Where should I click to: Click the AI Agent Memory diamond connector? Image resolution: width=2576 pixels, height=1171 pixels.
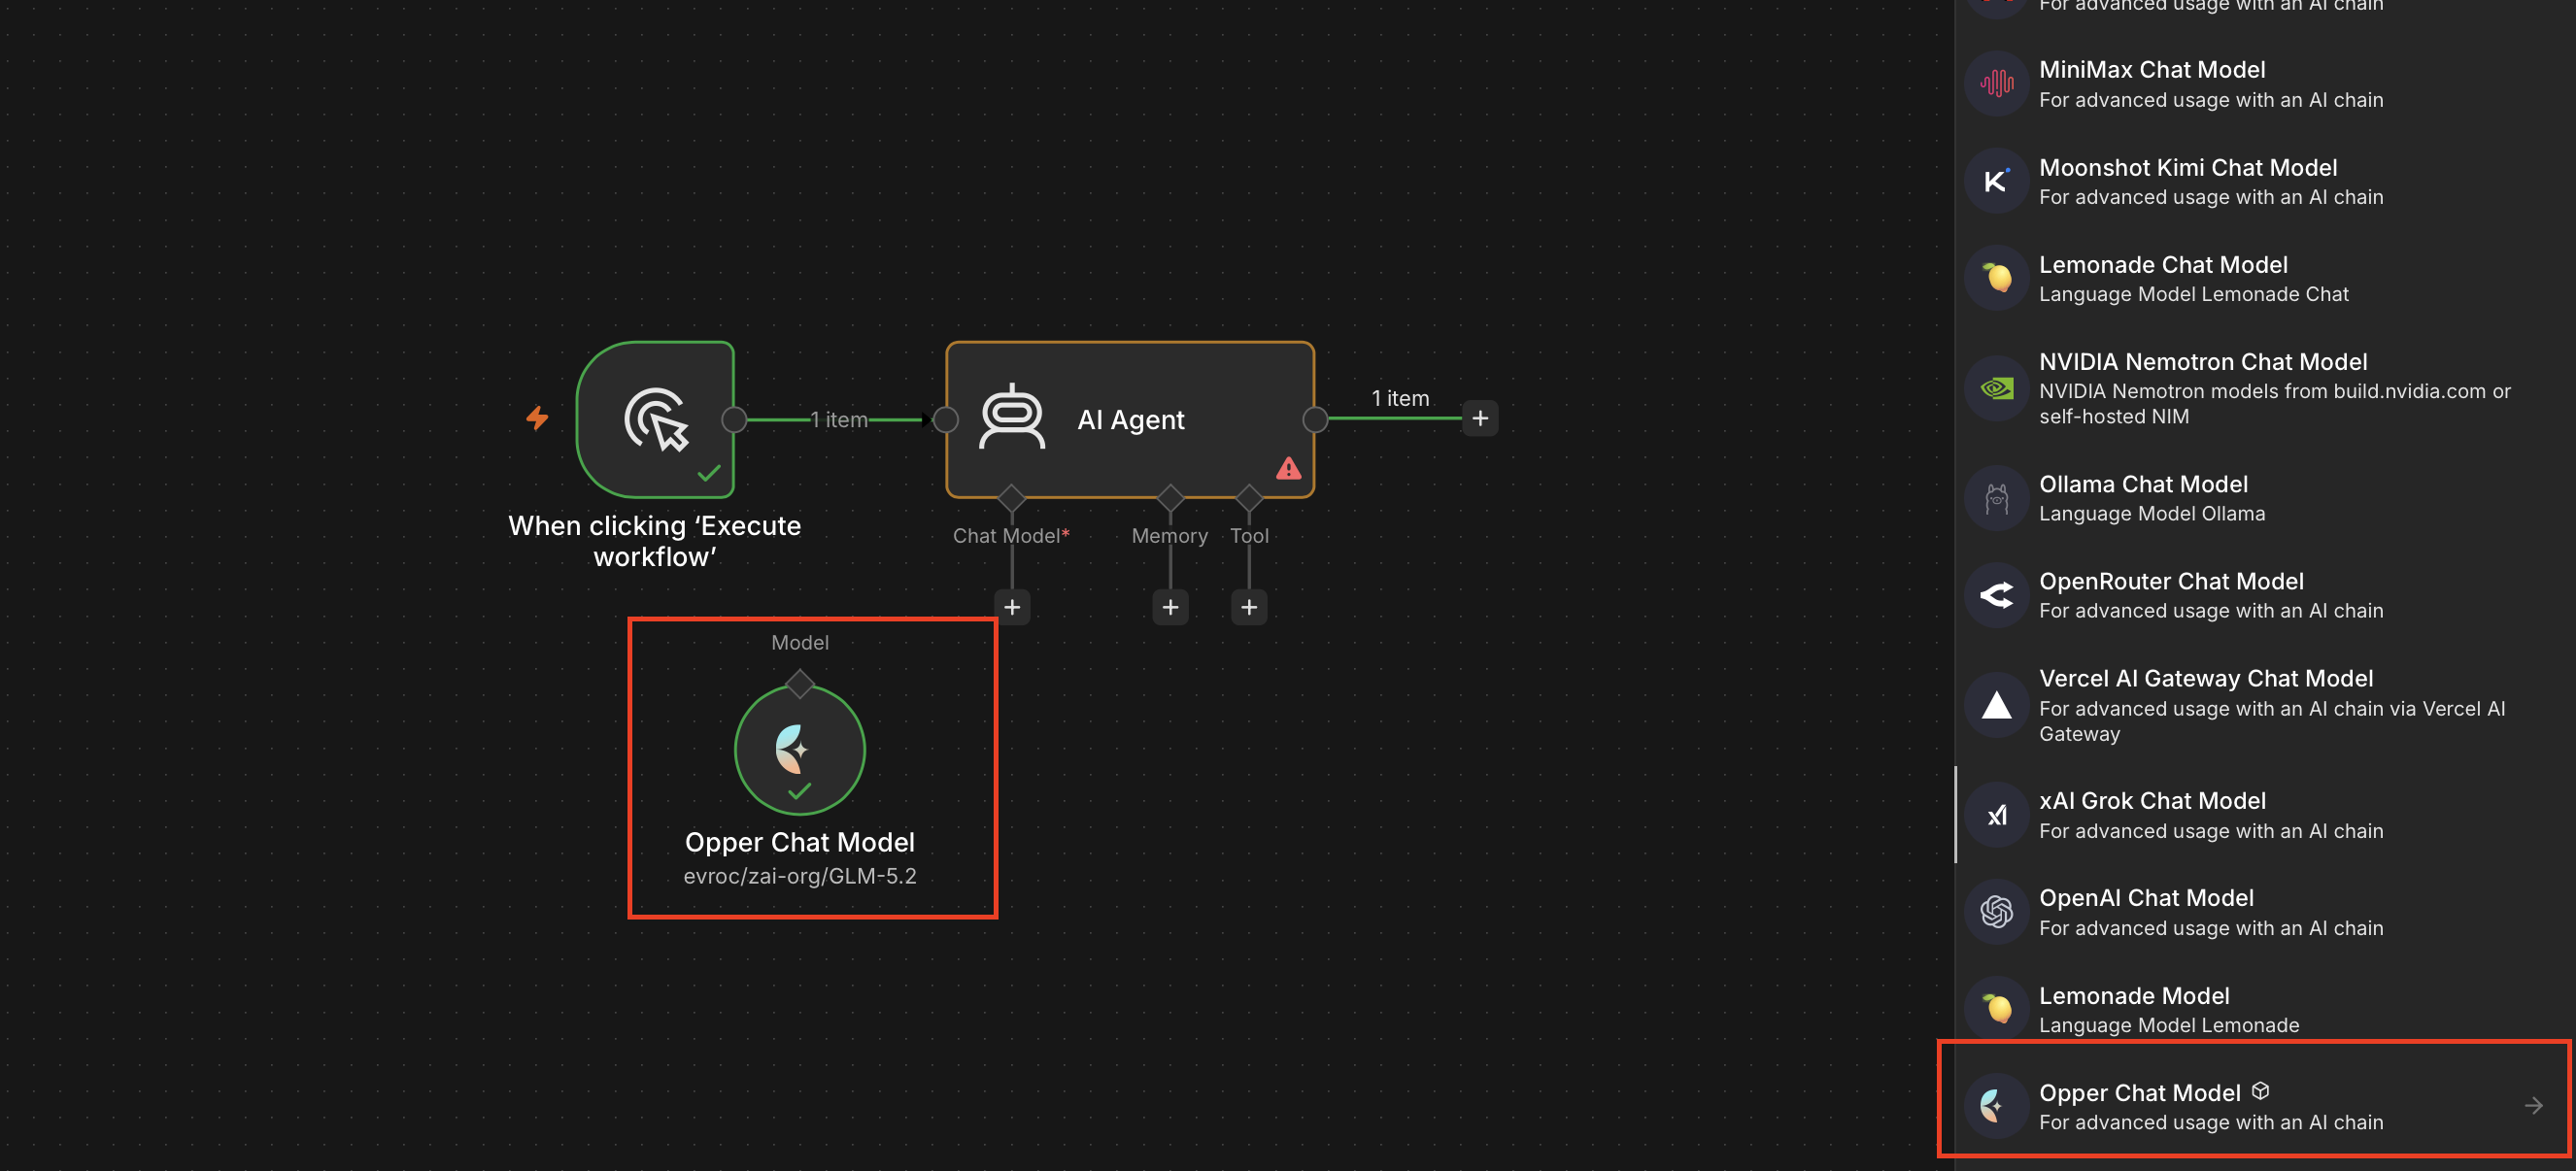point(1170,497)
